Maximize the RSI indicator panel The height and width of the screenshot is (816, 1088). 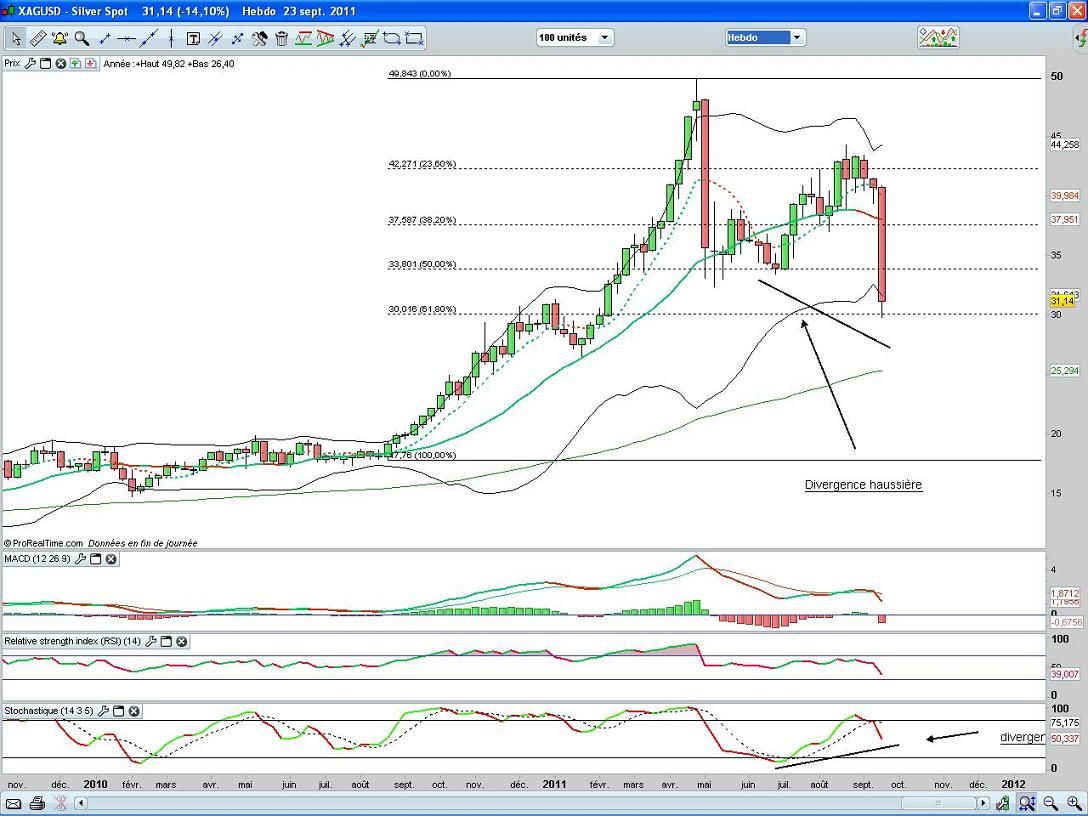pyautogui.click(x=166, y=641)
